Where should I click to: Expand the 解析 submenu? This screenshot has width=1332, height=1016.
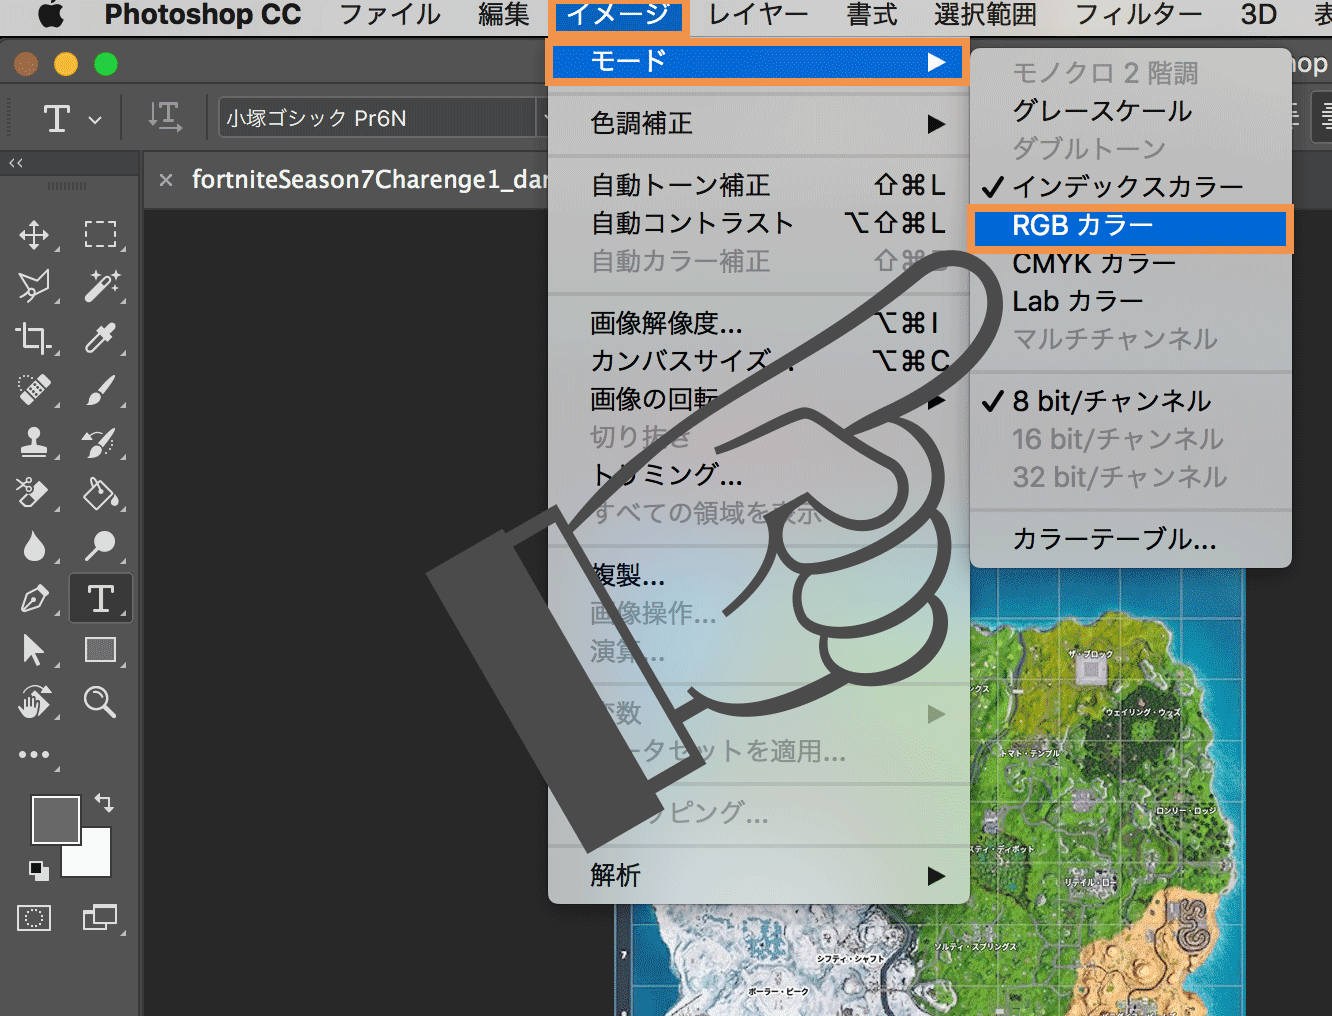[759, 876]
